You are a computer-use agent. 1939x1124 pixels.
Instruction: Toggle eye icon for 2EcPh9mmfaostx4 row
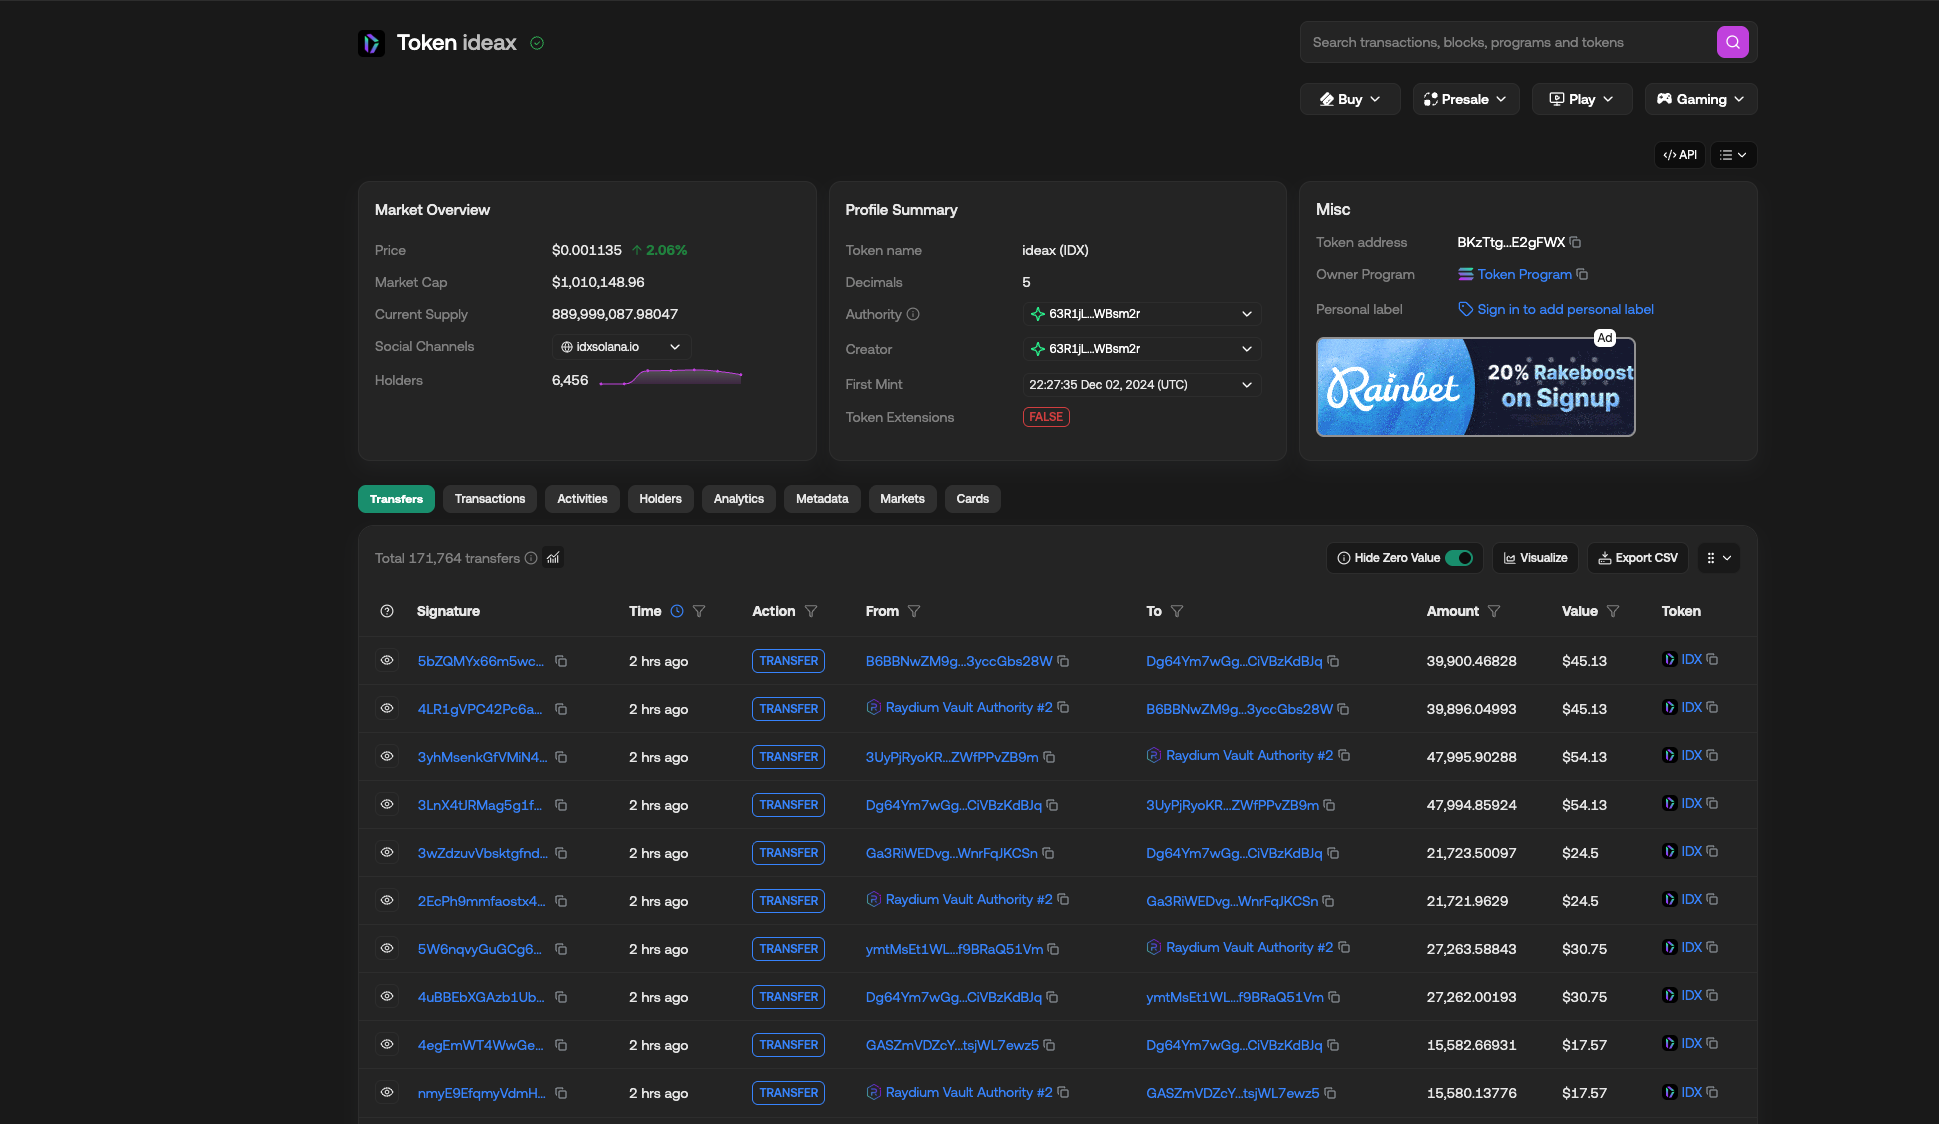387,900
